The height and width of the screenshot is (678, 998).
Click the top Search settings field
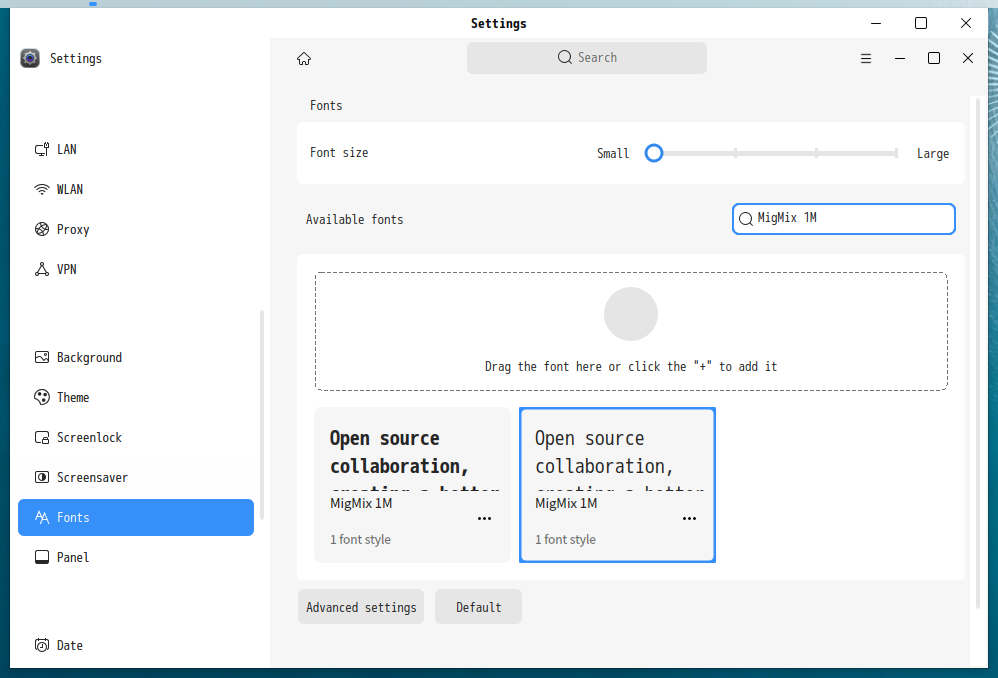tap(587, 58)
